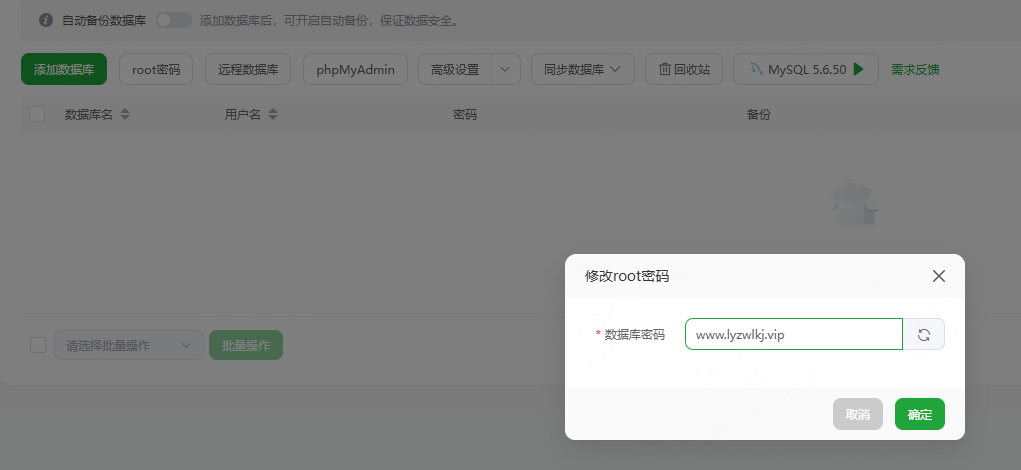Click the 密码 column header
The width and height of the screenshot is (1021, 470).
pyautogui.click(x=465, y=115)
